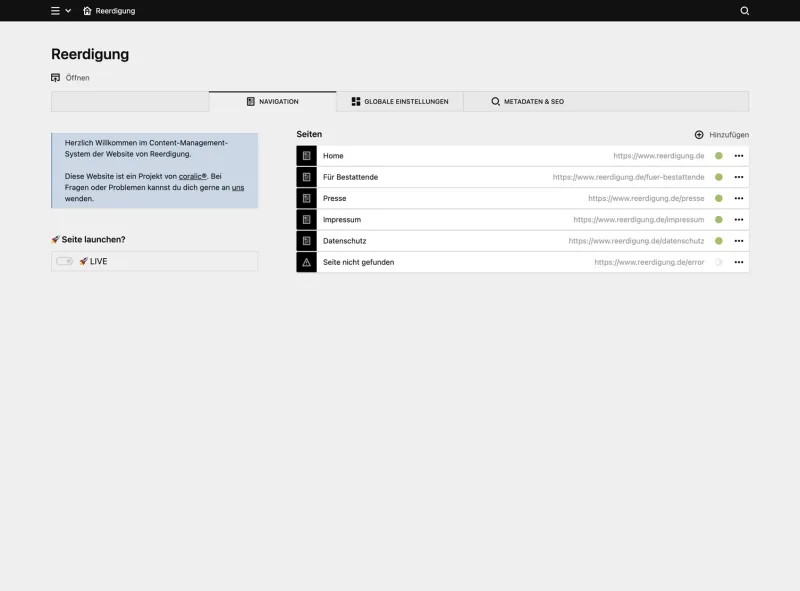Click the Navigation tab's document icon

point(250,101)
